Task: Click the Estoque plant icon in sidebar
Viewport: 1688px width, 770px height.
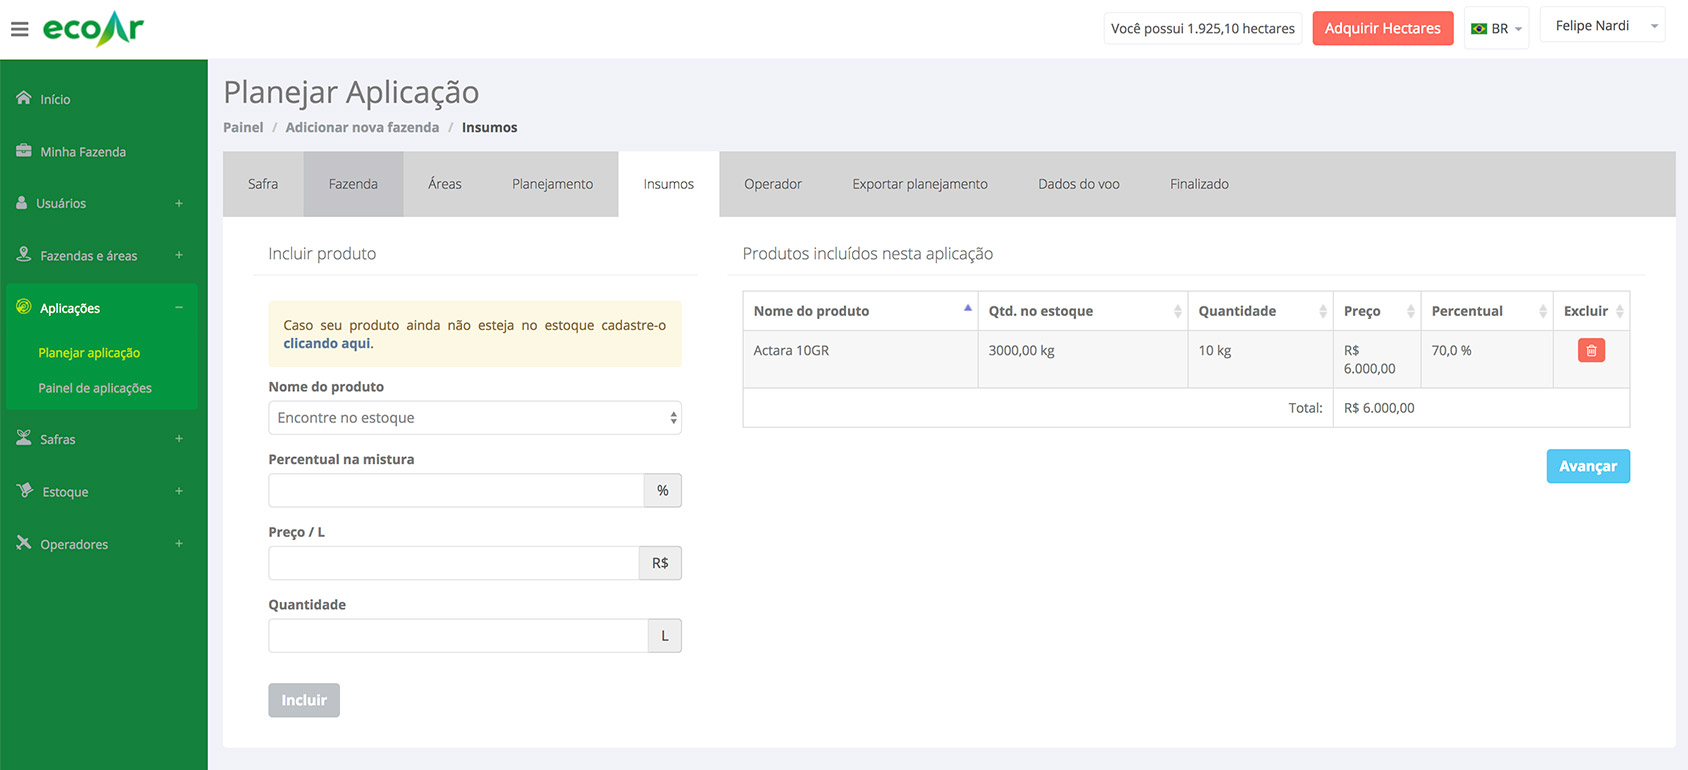Action: (x=25, y=491)
